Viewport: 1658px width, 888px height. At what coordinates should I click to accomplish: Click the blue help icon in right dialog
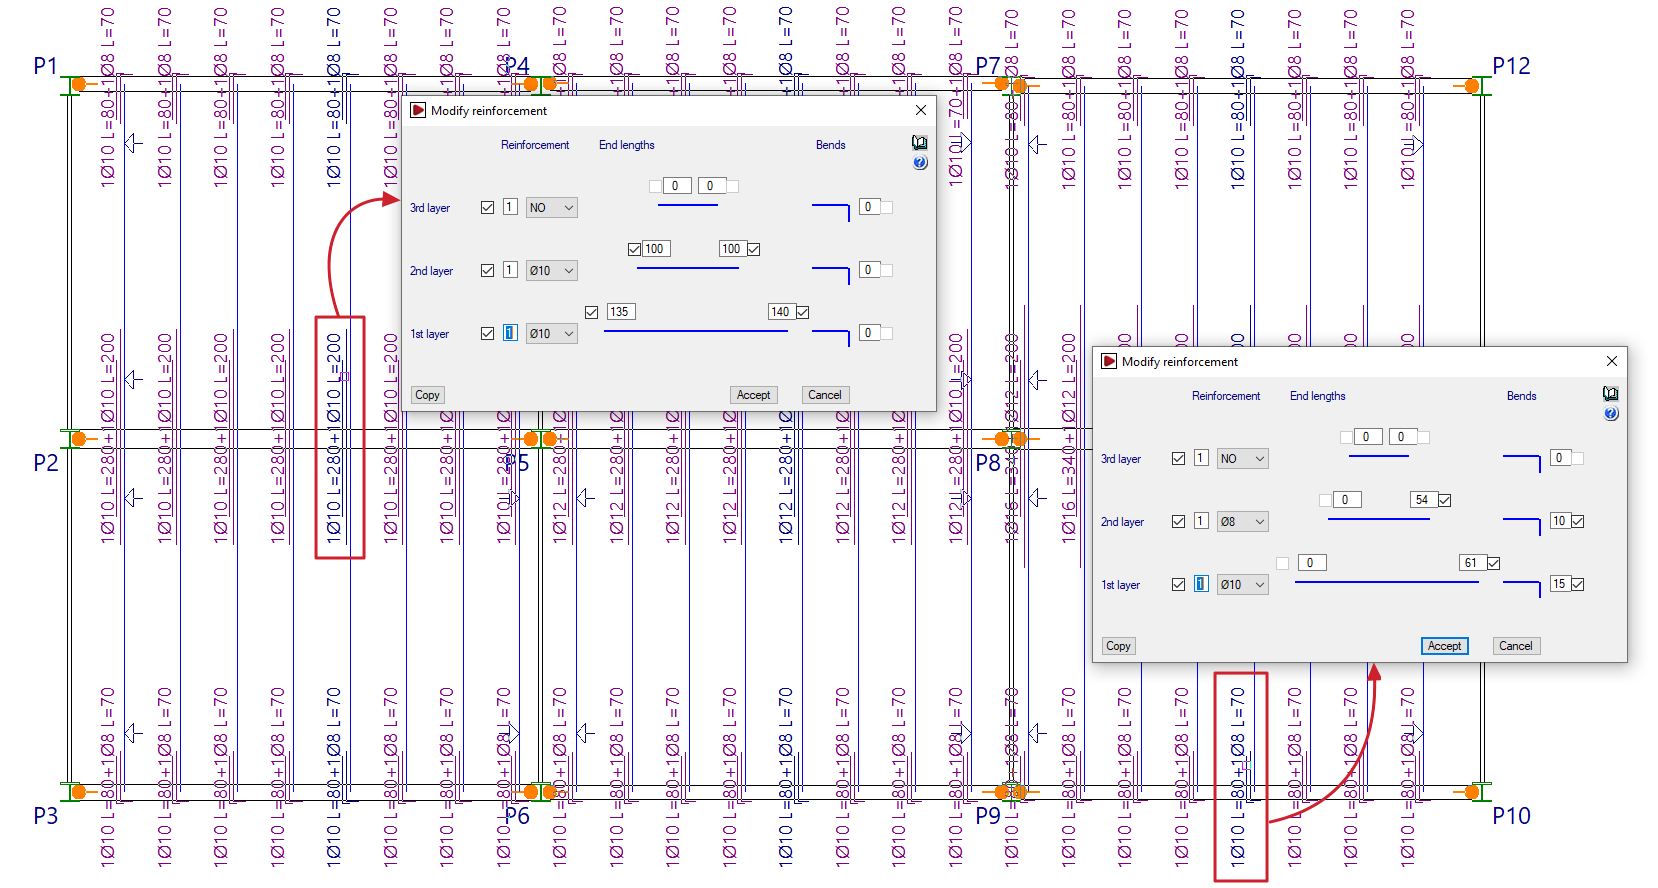(1611, 413)
